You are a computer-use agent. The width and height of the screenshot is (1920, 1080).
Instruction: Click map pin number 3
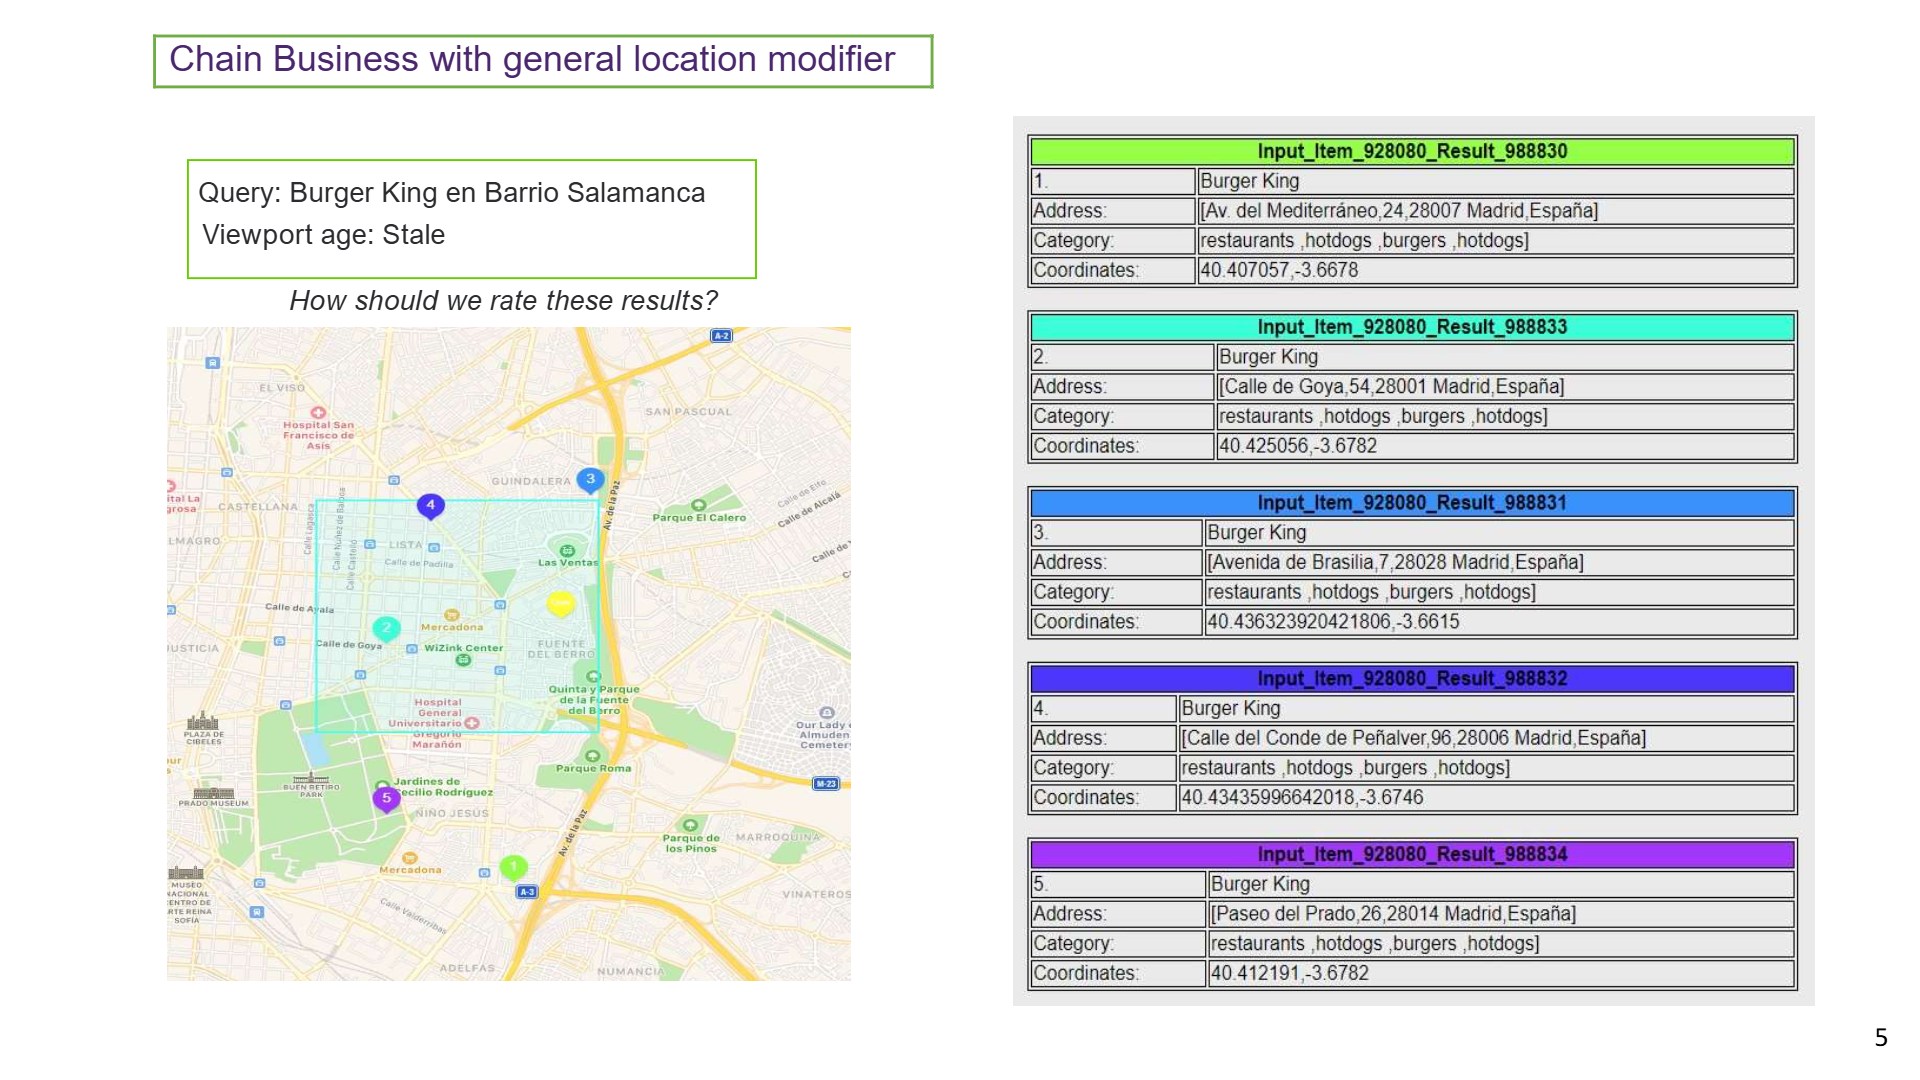pos(590,480)
